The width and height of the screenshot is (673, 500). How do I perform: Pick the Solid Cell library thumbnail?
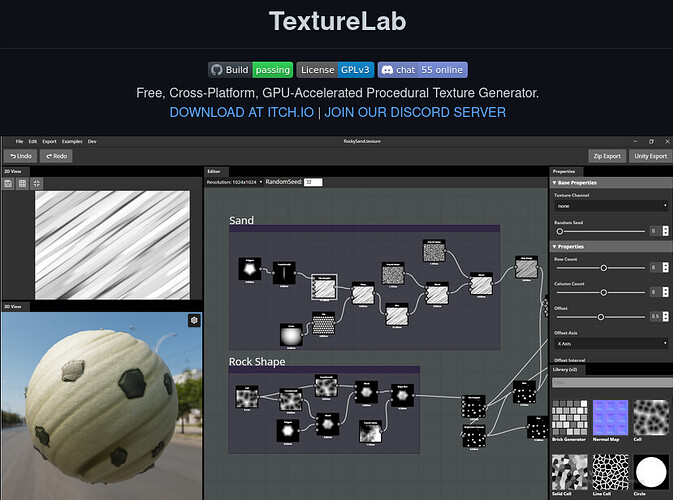pyautogui.click(x=570, y=472)
